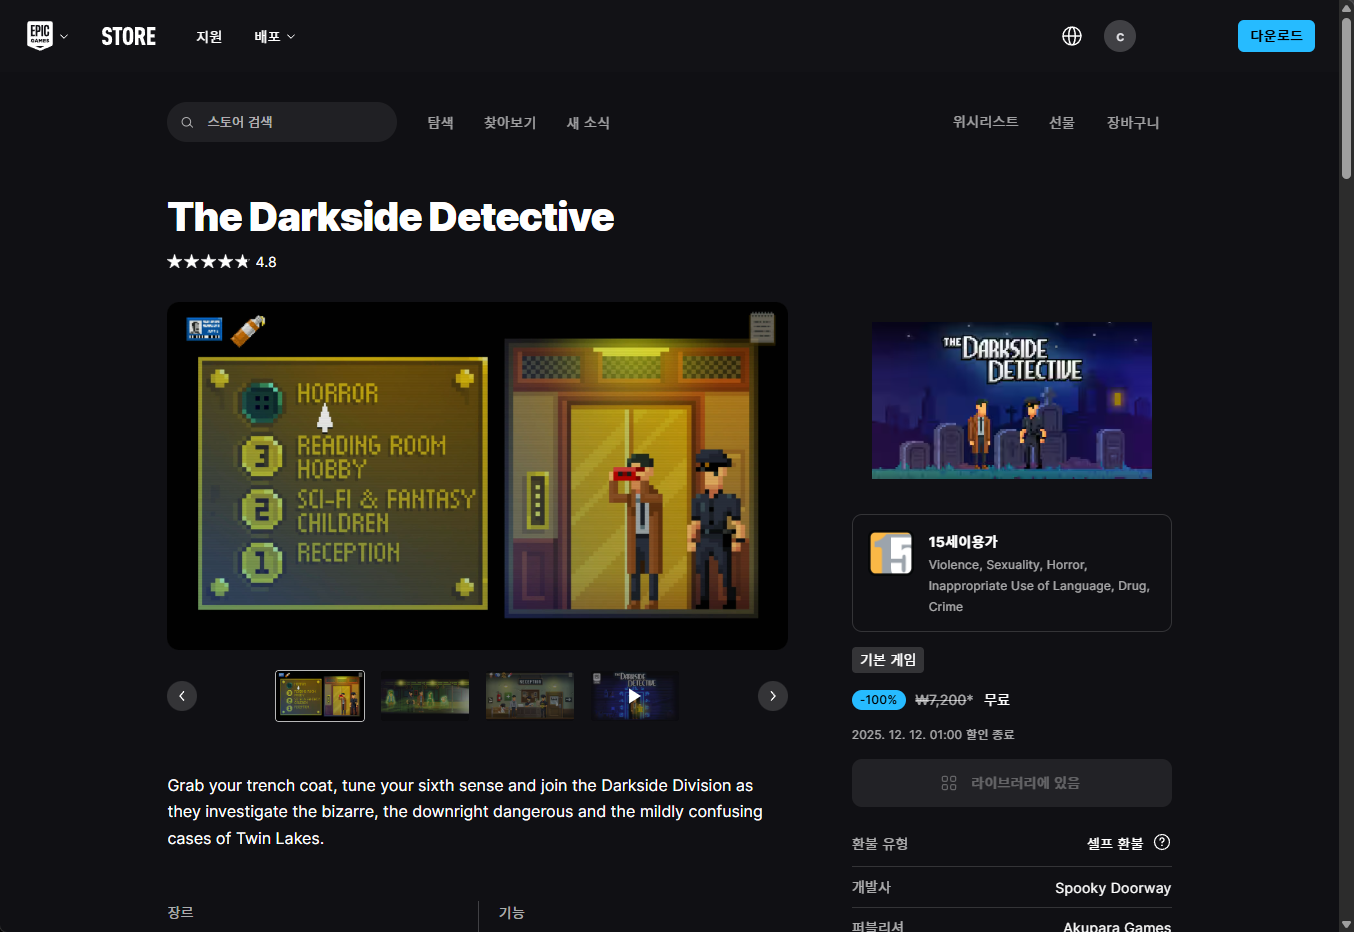Open the refund type help question icon
Image resolution: width=1354 pixels, height=932 pixels.
(x=1162, y=842)
